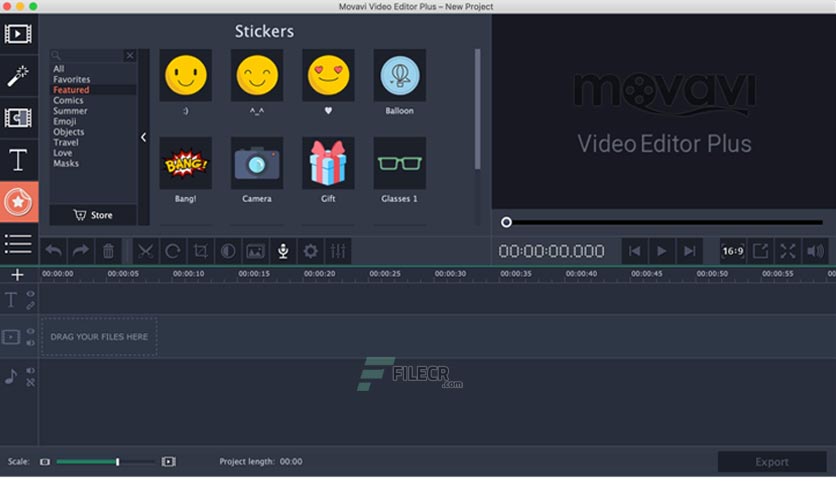Toggle video track visibility eye
The height and width of the screenshot is (484, 836).
(30, 331)
